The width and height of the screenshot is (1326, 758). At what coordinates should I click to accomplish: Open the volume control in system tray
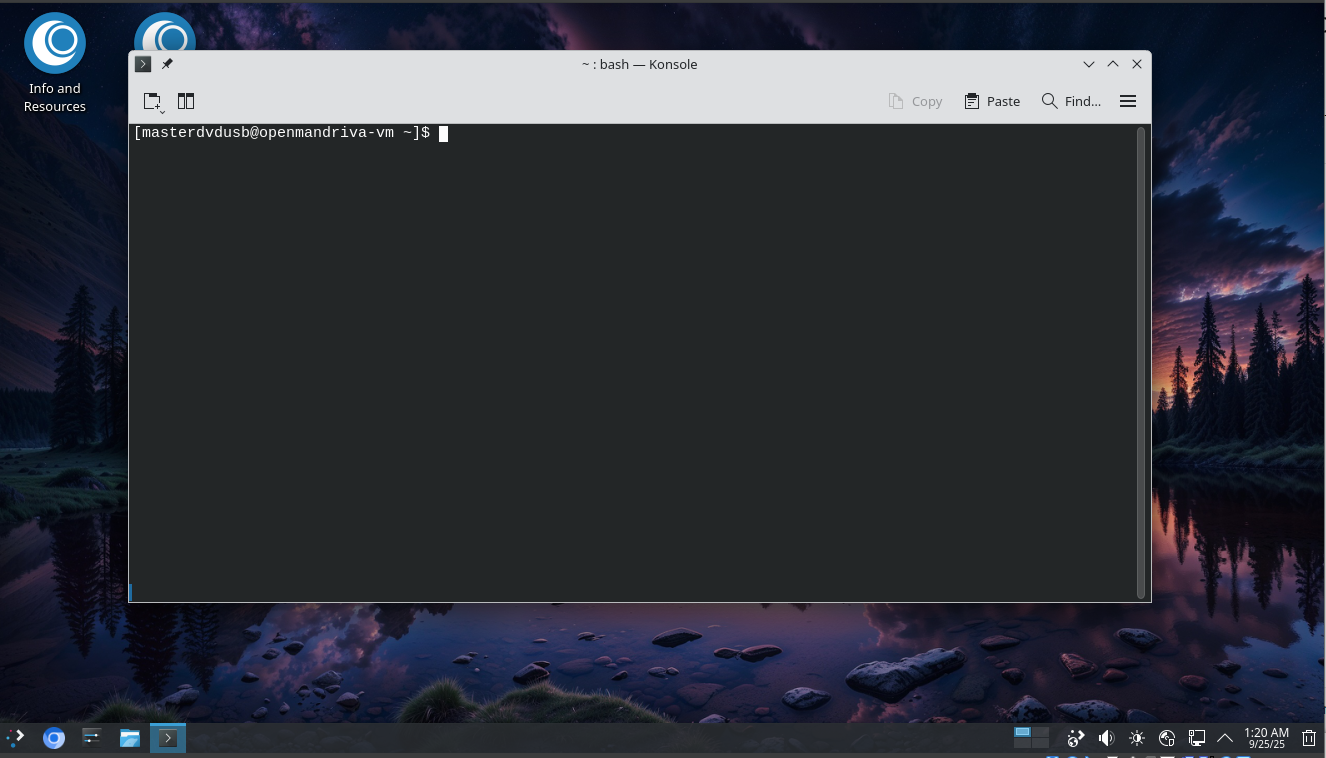[x=1106, y=738]
